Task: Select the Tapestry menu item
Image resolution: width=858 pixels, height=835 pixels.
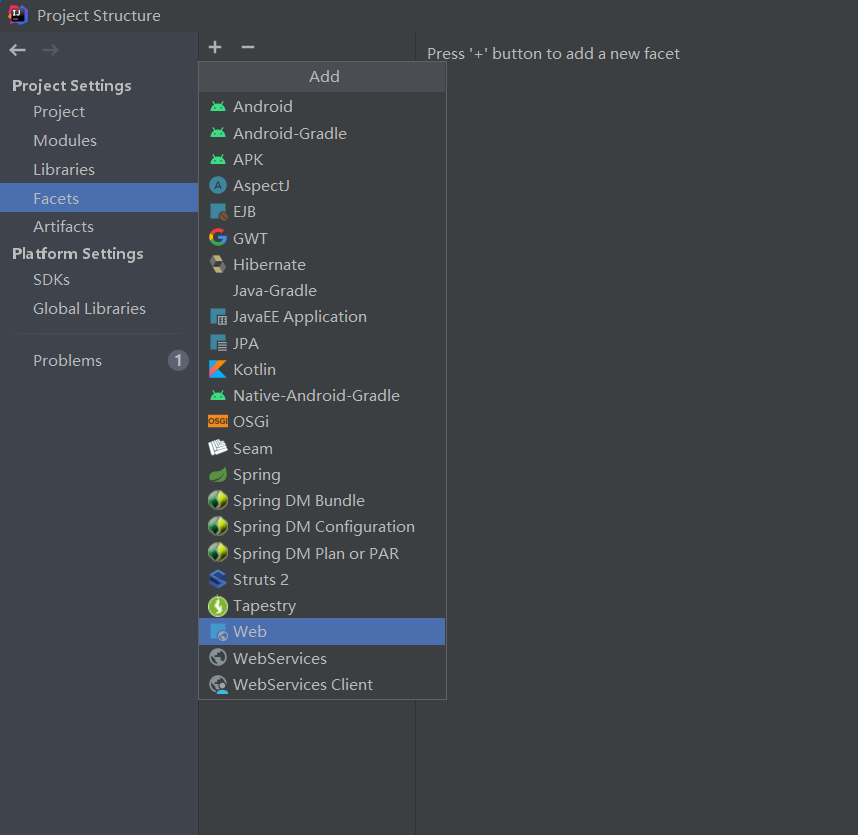Action: point(322,606)
